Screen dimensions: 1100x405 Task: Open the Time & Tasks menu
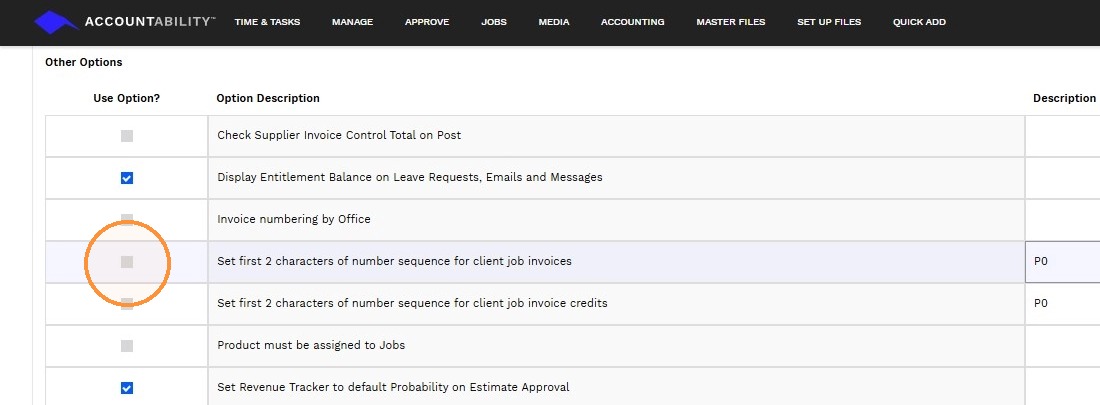267,22
